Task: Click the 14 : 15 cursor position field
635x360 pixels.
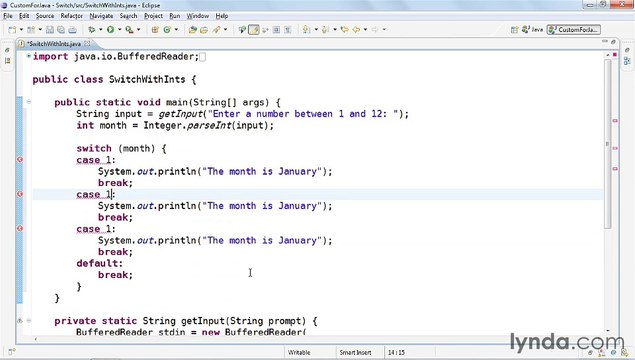Action: (396, 352)
